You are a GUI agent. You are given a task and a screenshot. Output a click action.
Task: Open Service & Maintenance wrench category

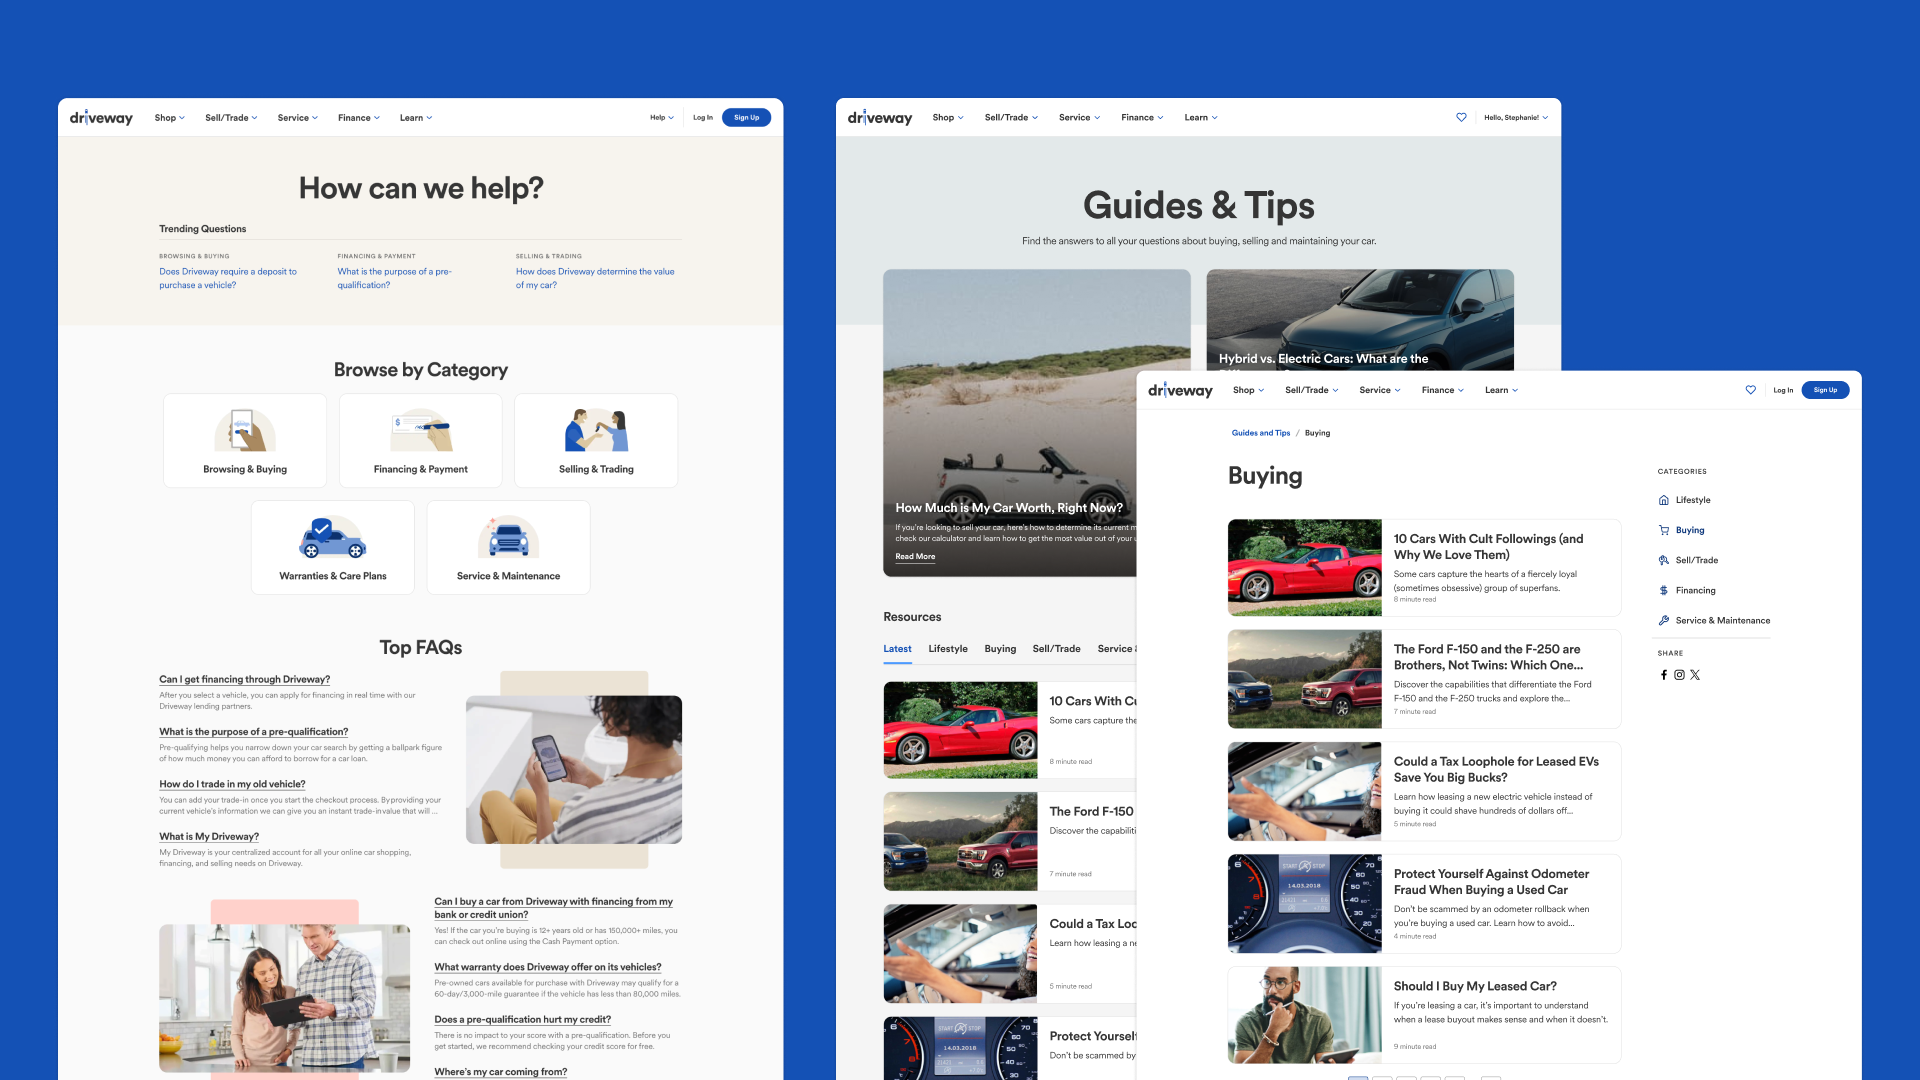coord(1721,620)
